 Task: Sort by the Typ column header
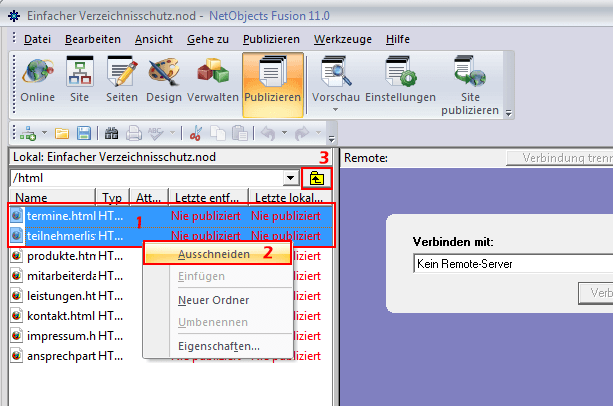point(112,197)
